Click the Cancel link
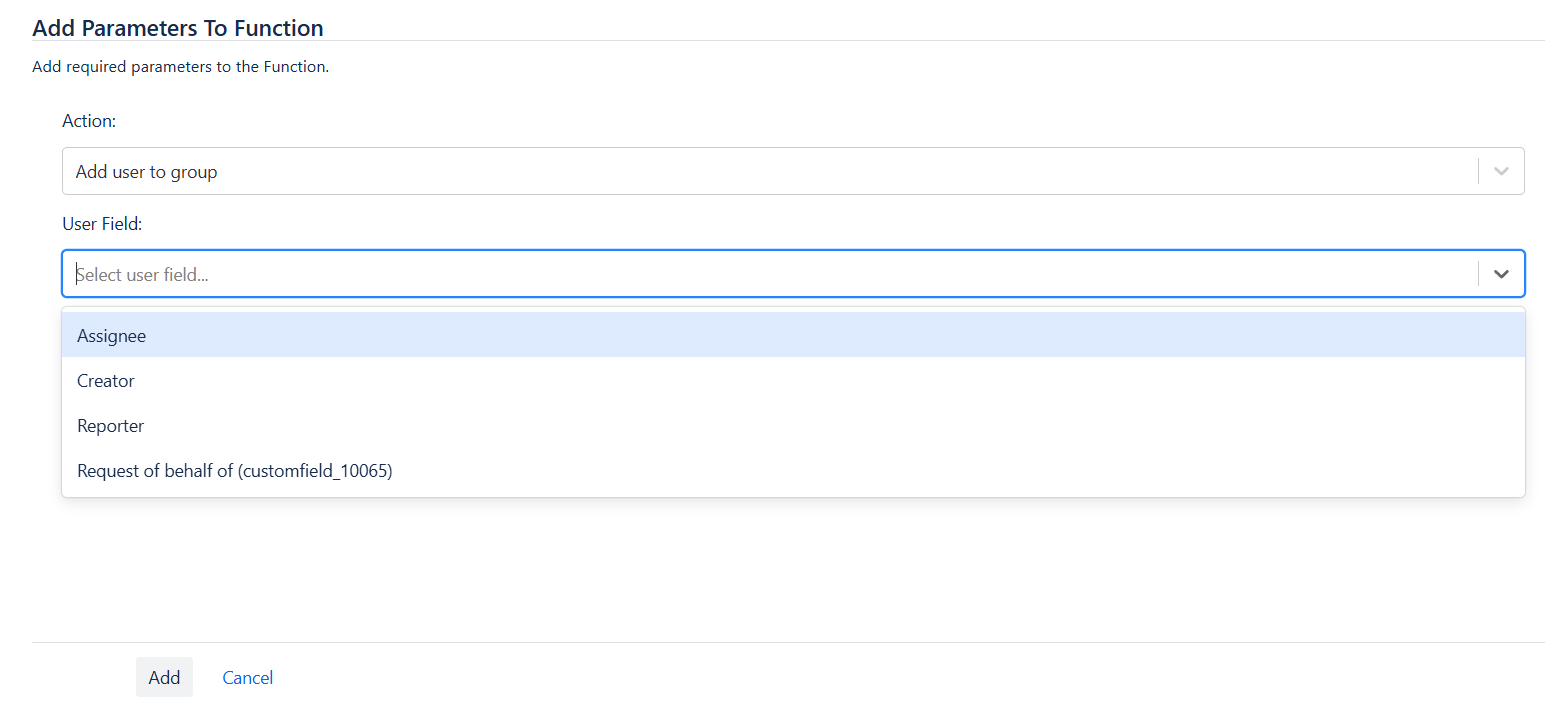This screenshot has height=711, width=1545. (248, 678)
